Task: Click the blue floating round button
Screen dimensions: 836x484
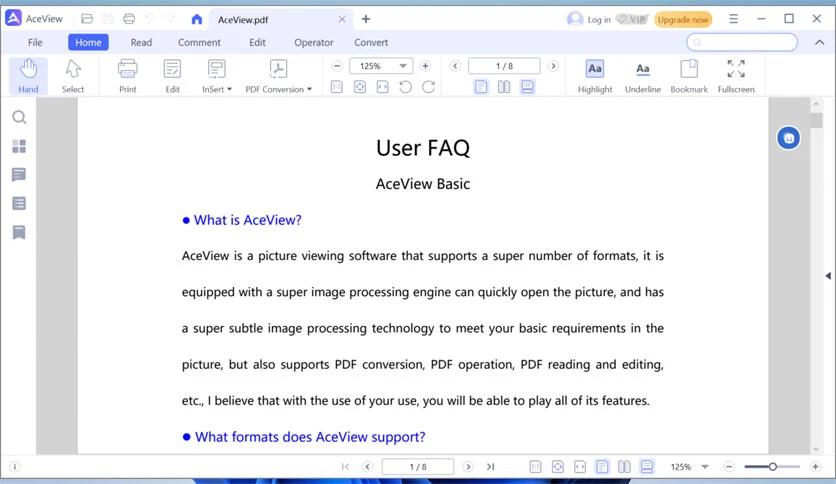Action: point(789,138)
